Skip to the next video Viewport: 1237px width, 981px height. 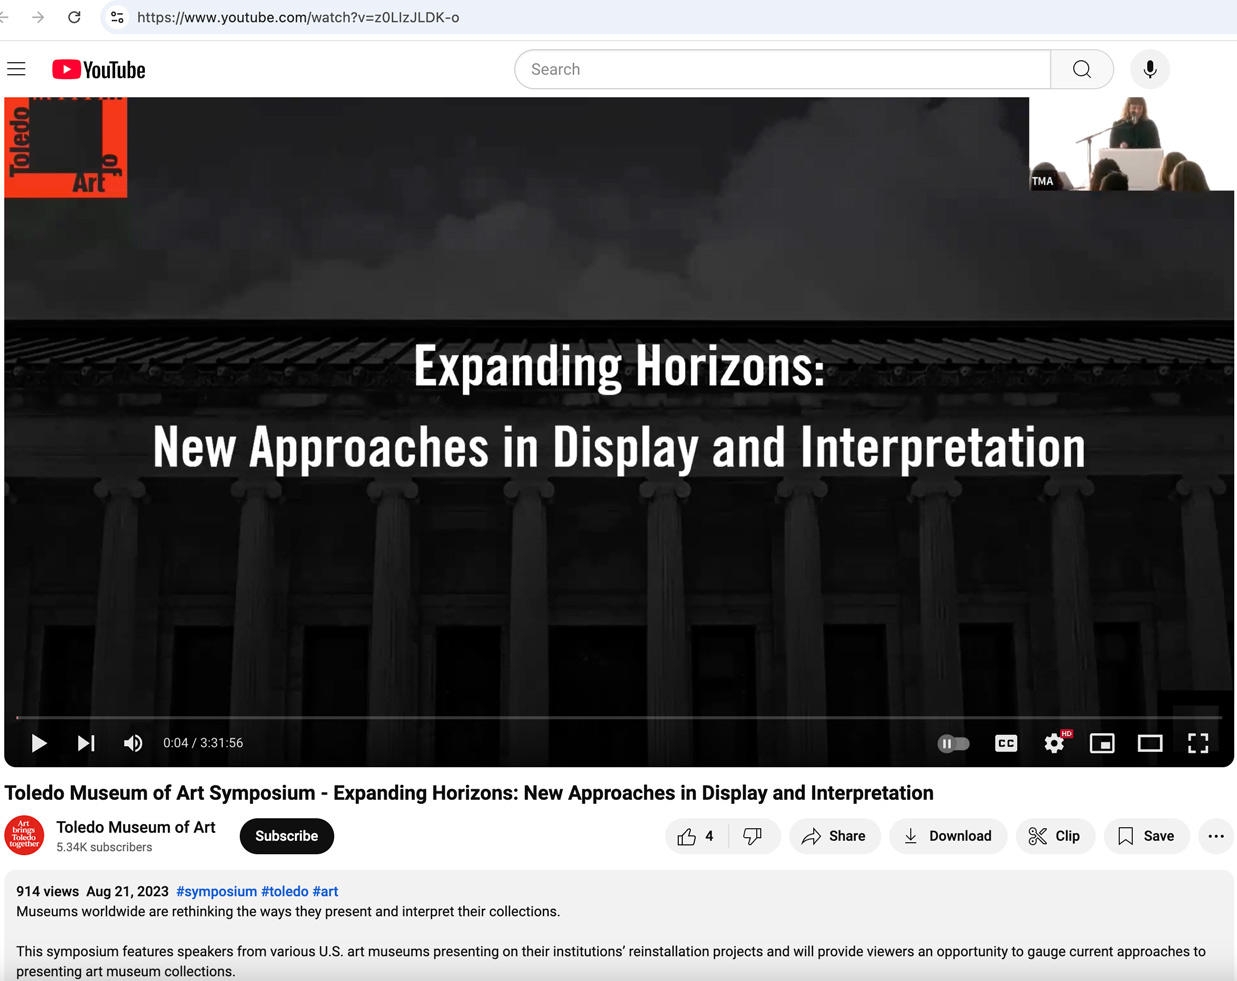86,743
